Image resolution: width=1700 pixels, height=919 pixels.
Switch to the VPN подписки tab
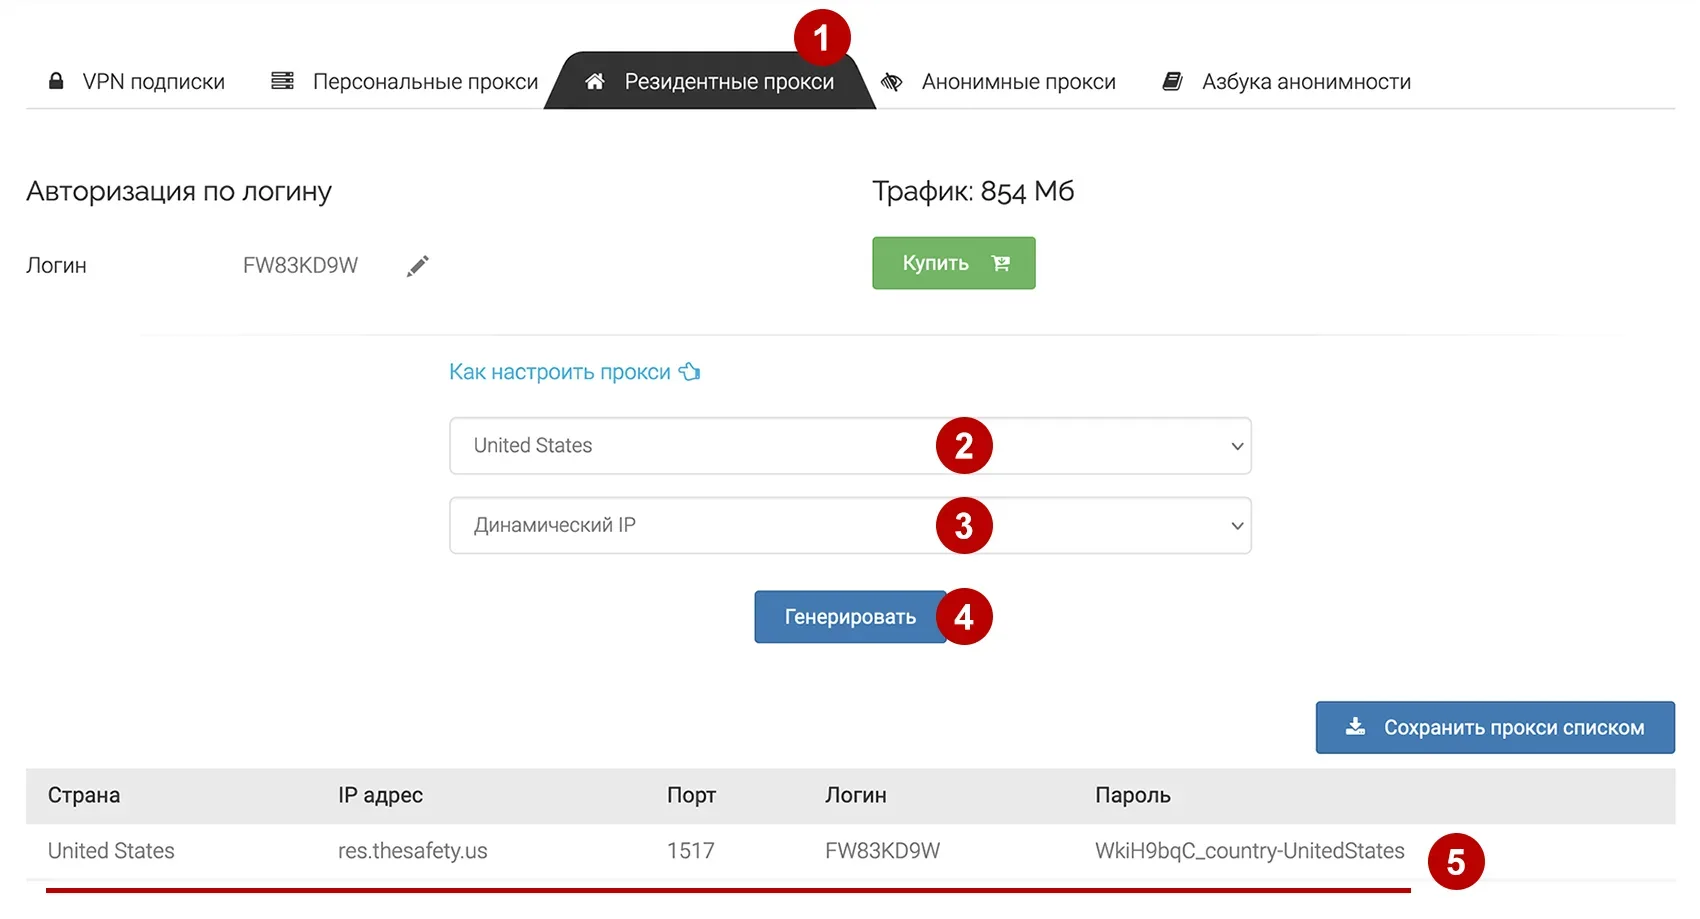[153, 82]
